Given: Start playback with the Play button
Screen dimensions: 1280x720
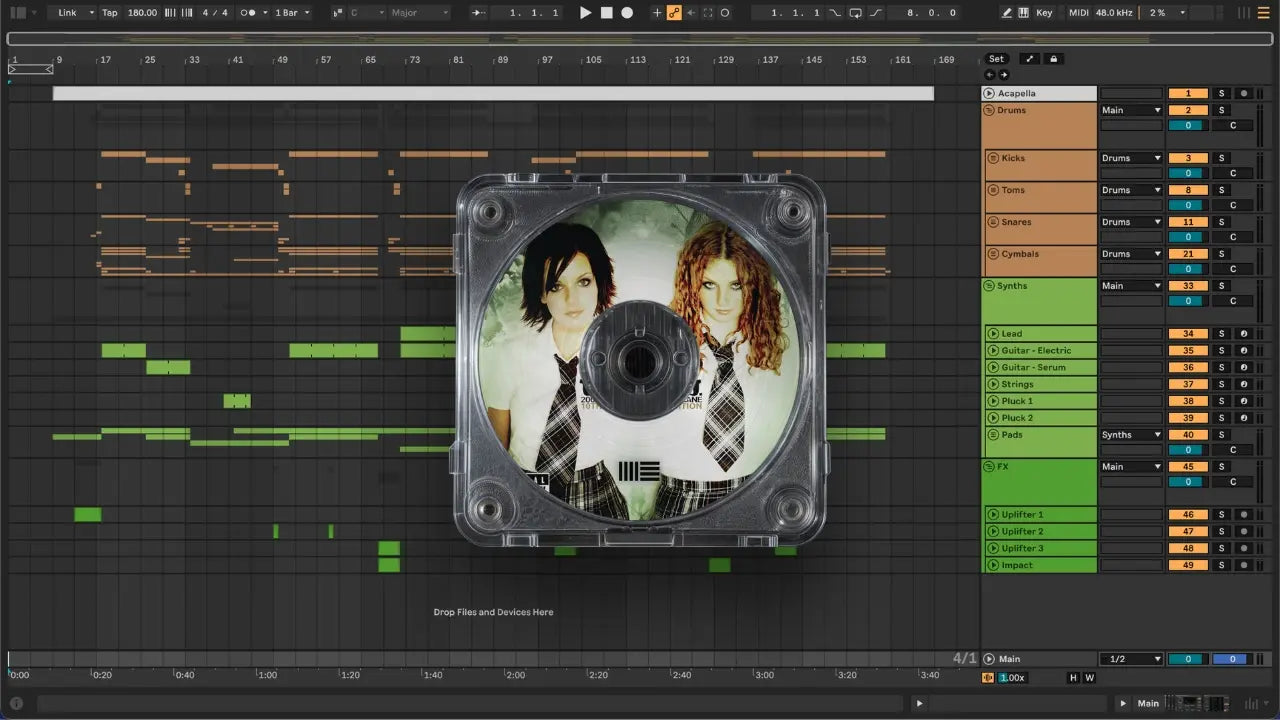Looking at the screenshot, I should pyautogui.click(x=586, y=13).
